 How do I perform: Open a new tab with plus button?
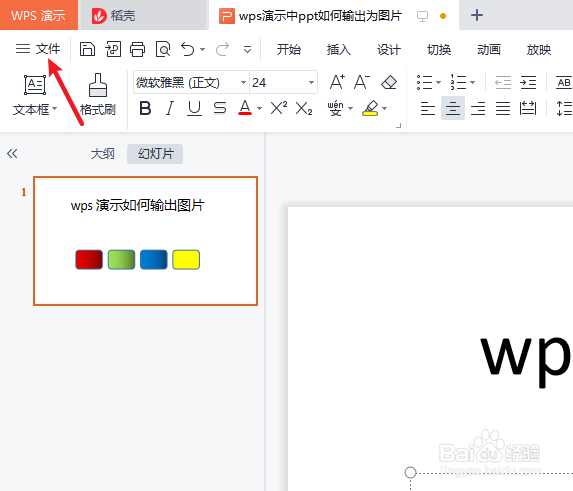coord(477,15)
